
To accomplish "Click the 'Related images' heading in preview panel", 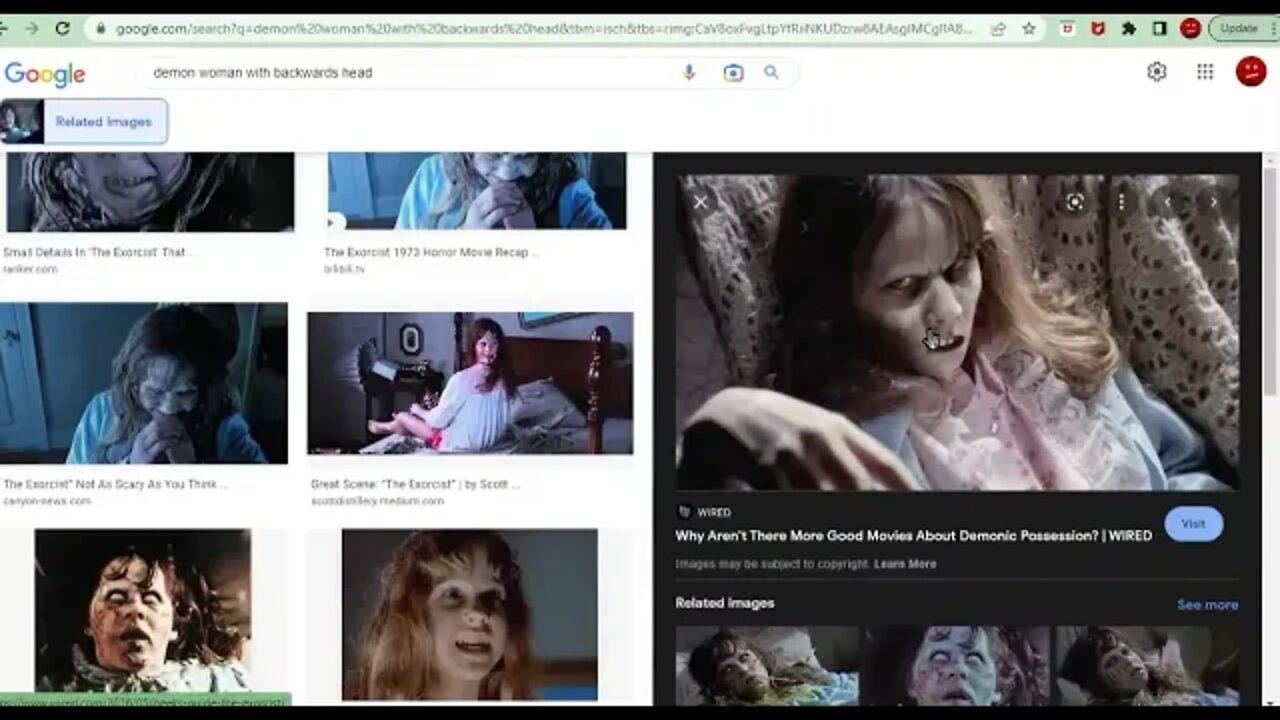I will (725, 603).
